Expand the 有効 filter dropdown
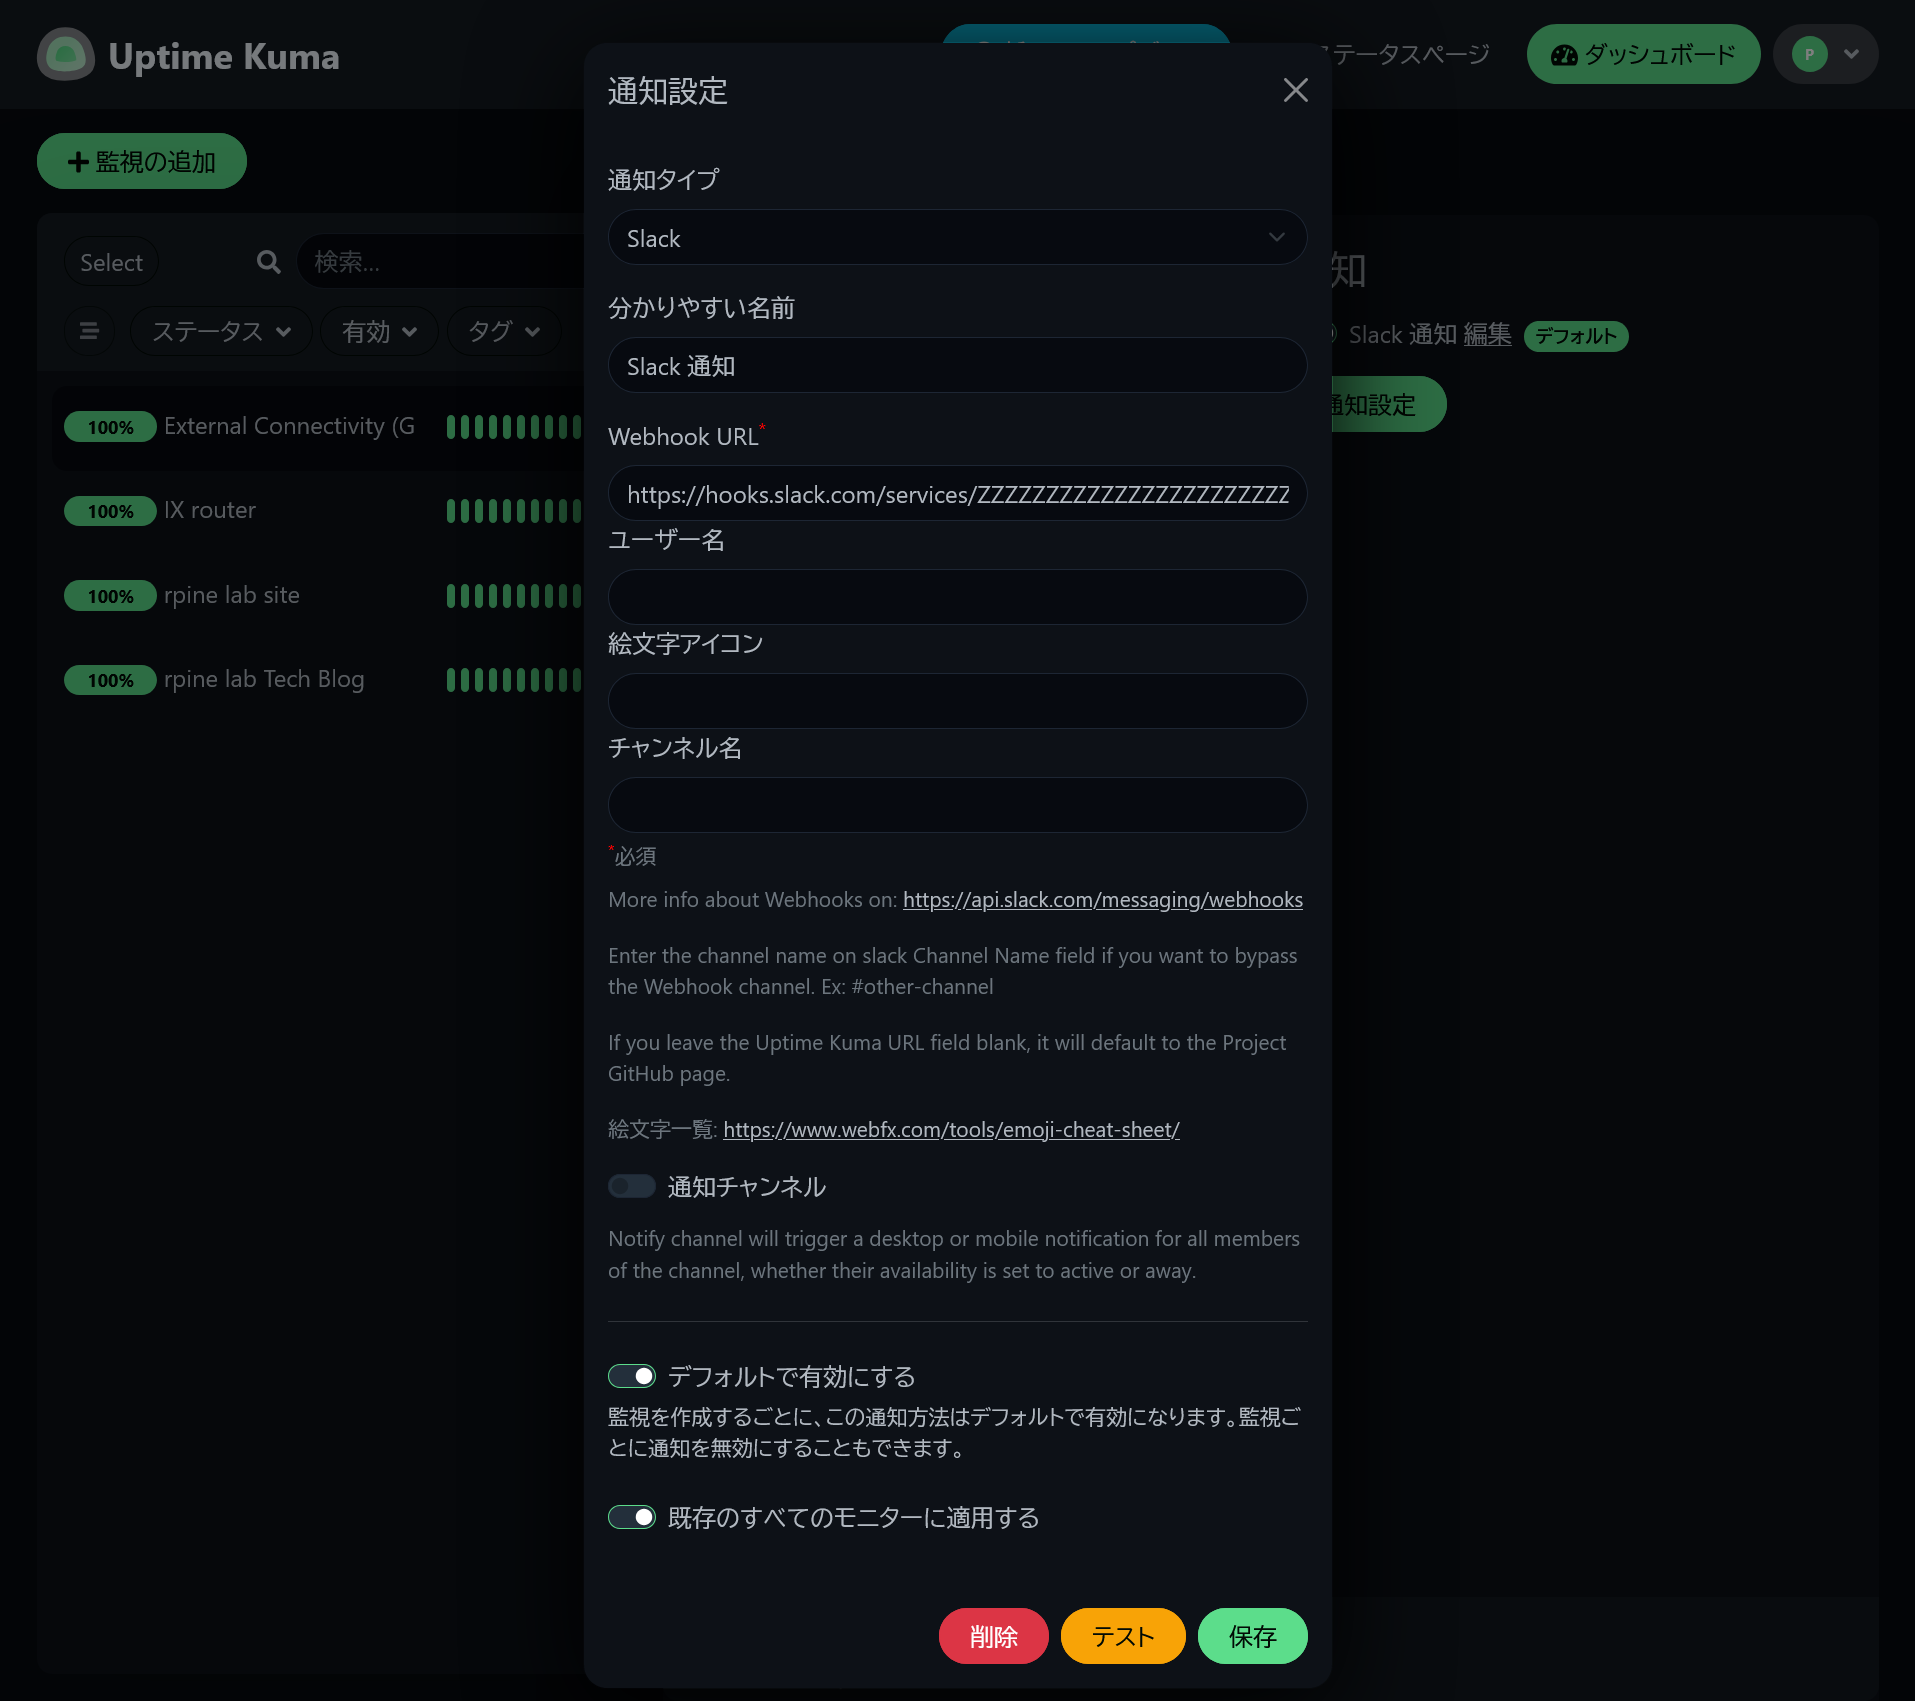The height and width of the screenshot is (1701, 1915). coord(379,331)
